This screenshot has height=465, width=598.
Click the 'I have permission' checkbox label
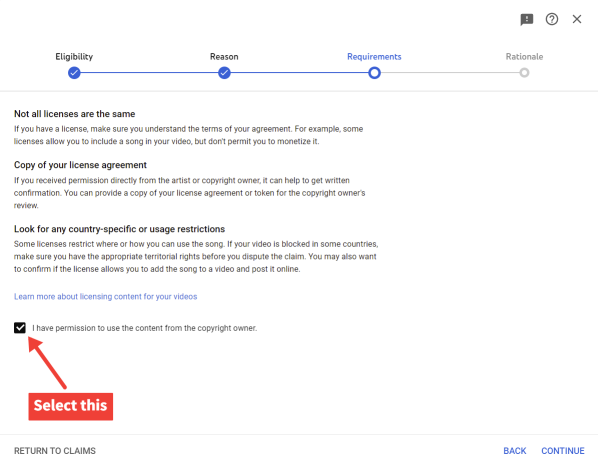[x=145, y=328]
